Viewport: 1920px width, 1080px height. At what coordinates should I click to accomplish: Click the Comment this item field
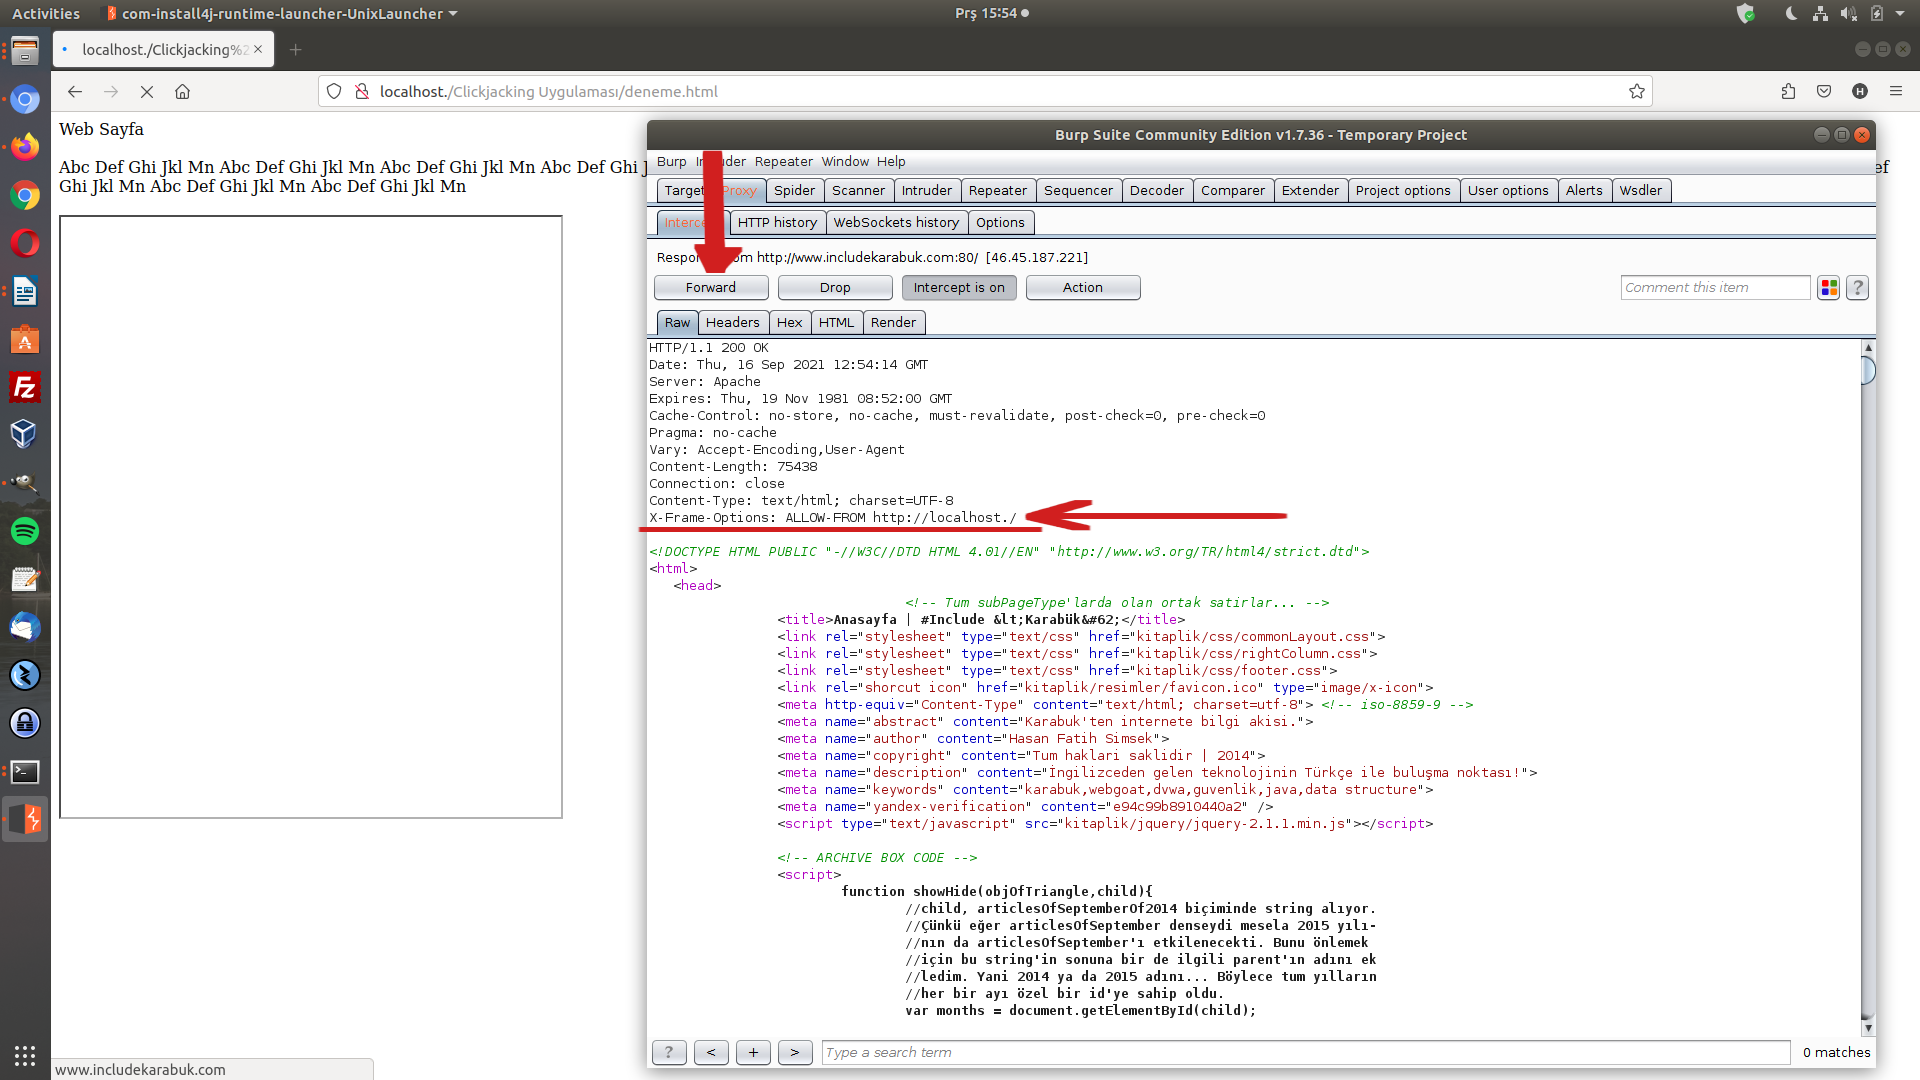coord(1715,288)
